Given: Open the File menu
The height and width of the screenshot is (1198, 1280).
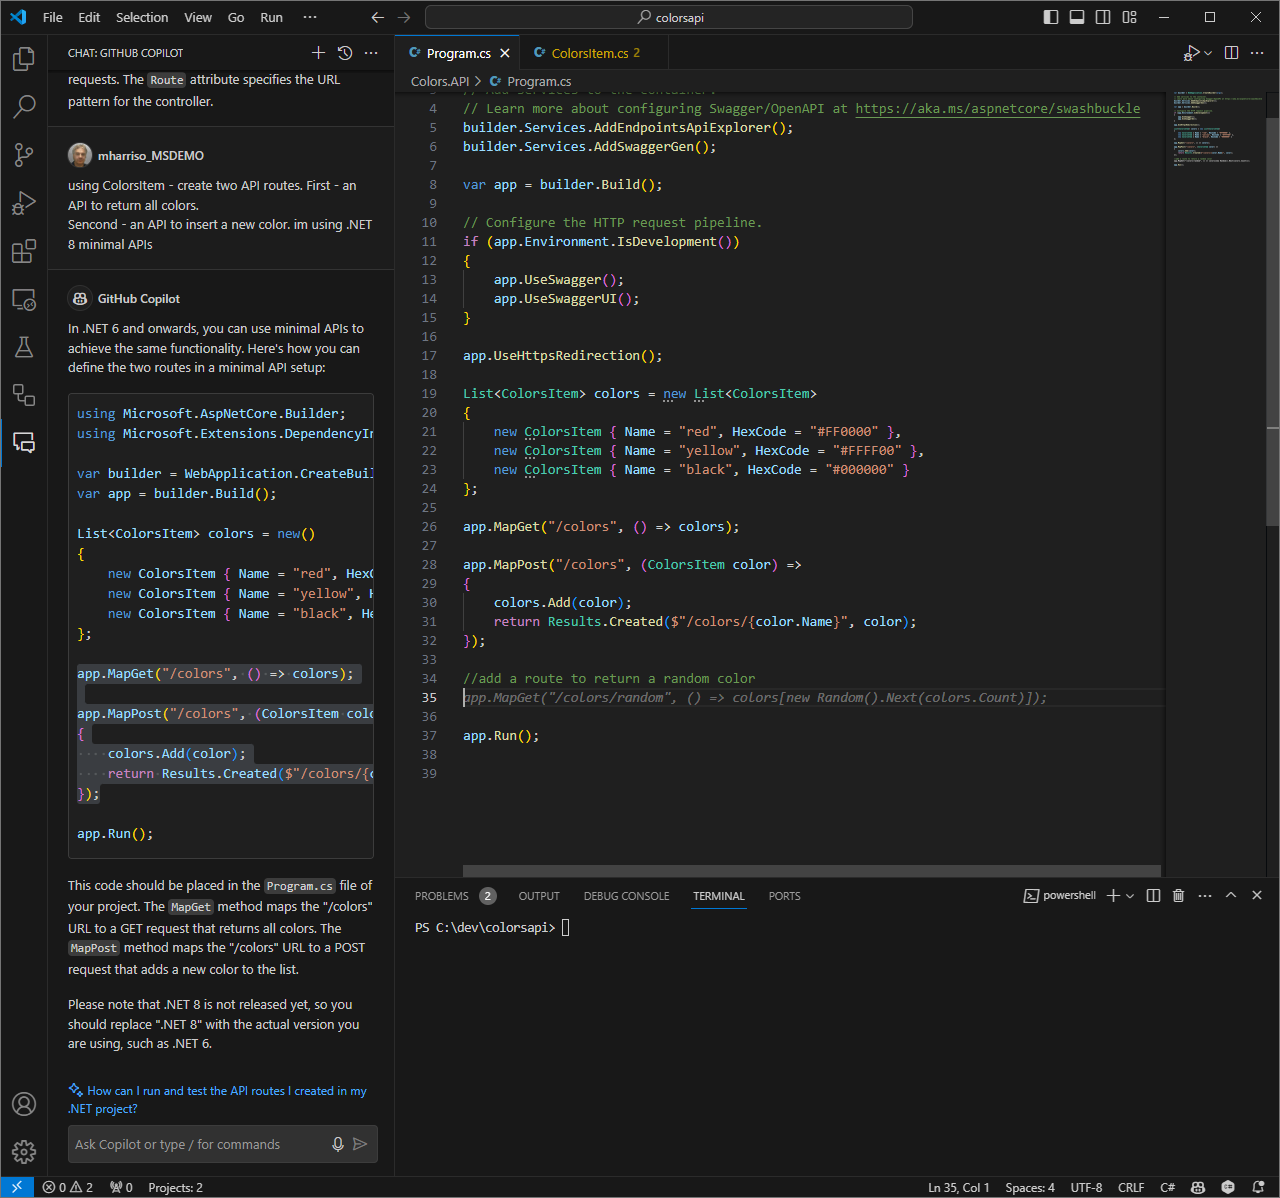Looking at the screenshot, I should 53,17.
